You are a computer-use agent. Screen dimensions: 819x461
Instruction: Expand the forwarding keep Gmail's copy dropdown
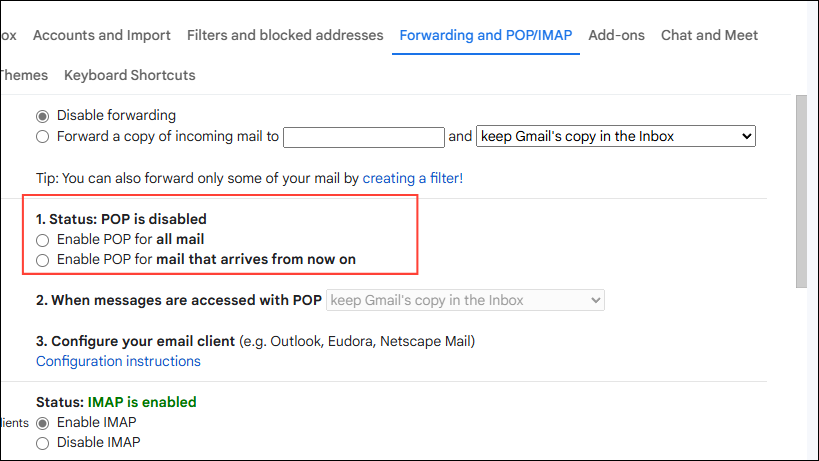pyautogui.click(x=615, y=137)
